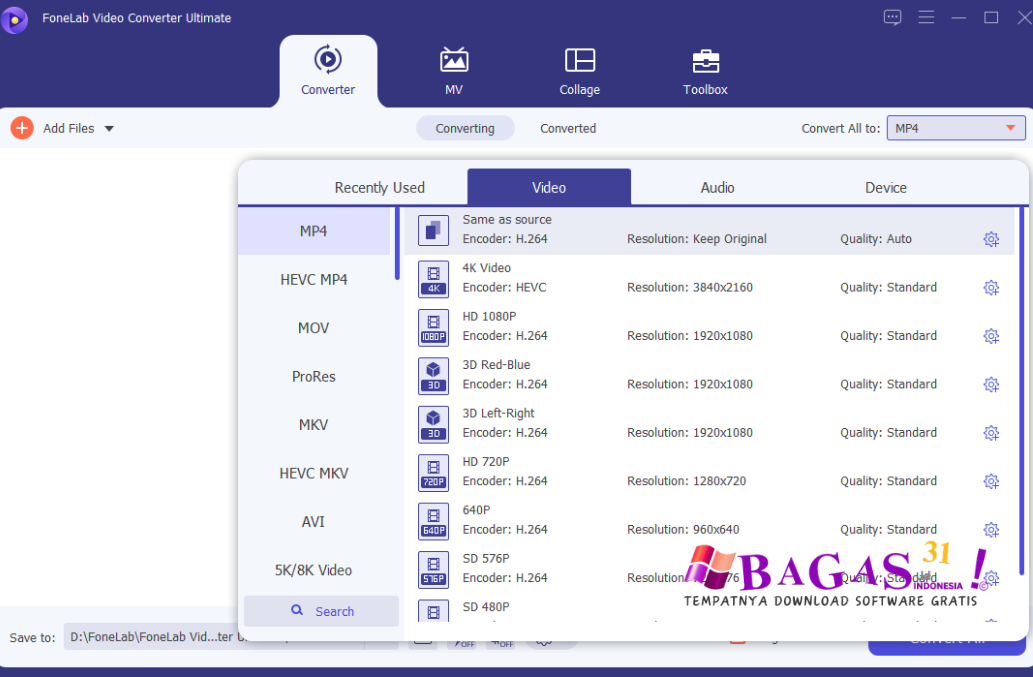Click the 4K Video preset icon

(433, 279)
